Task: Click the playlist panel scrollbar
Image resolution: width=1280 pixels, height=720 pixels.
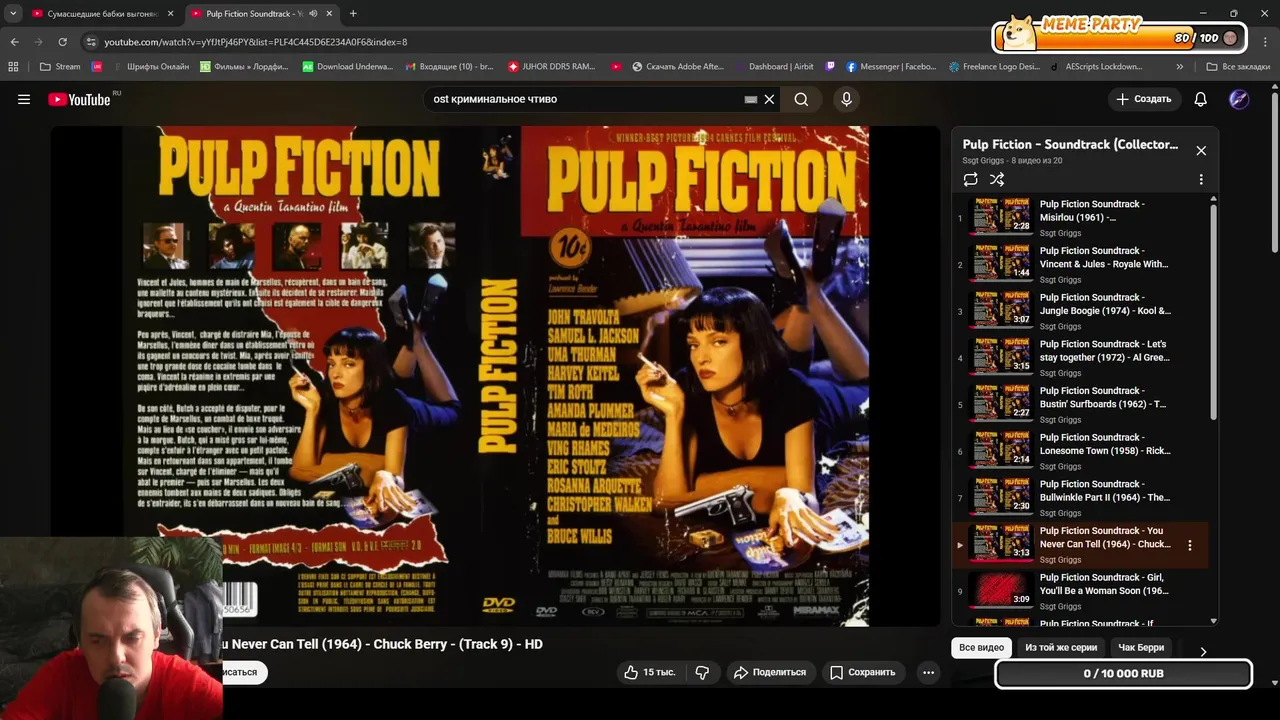Action: pyautogui.click(x=1214, y=310)
